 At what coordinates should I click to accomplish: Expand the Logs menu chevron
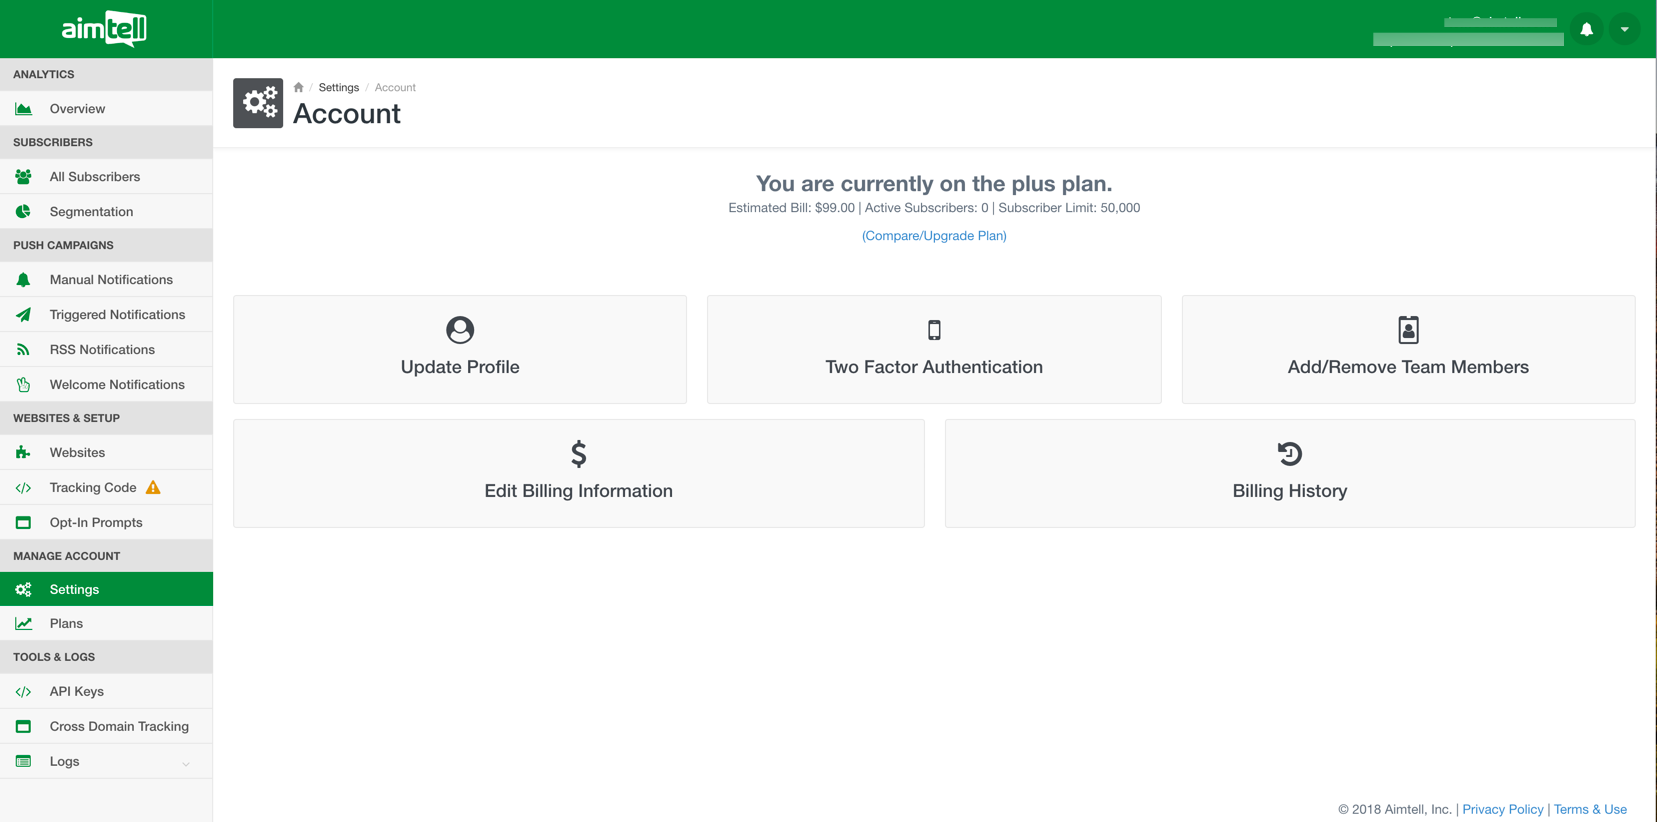[x=186, y=763]
